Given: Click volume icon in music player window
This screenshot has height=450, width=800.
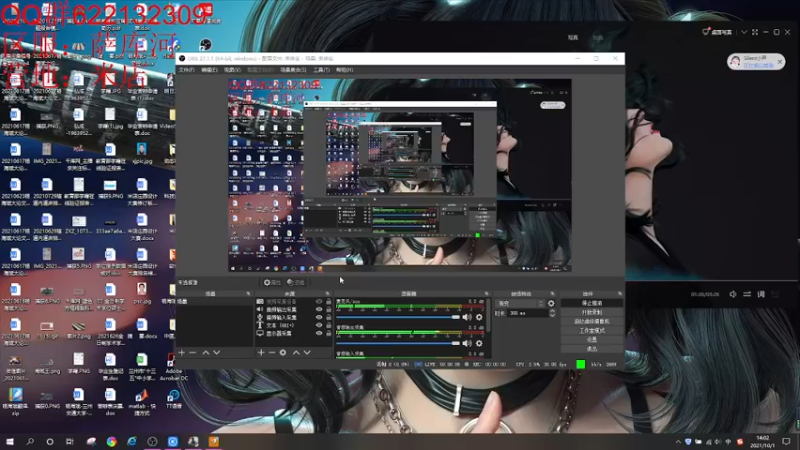Looking at the screenshot, I should pyautogui.click(x=733, y=294).
